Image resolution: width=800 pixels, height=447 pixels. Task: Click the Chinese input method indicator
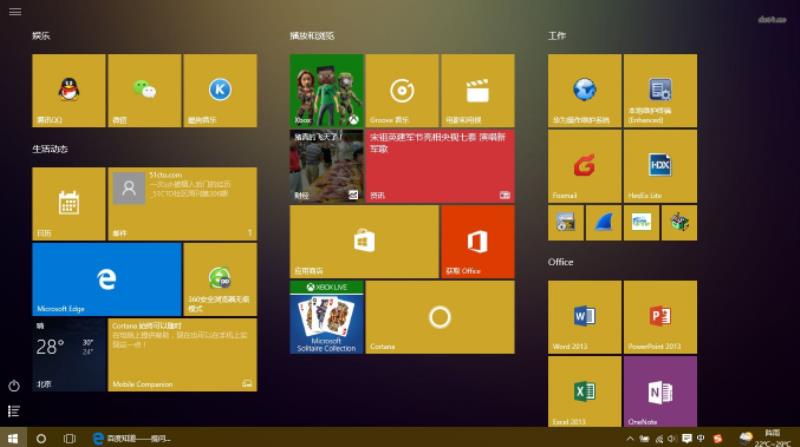click(701, 438)
